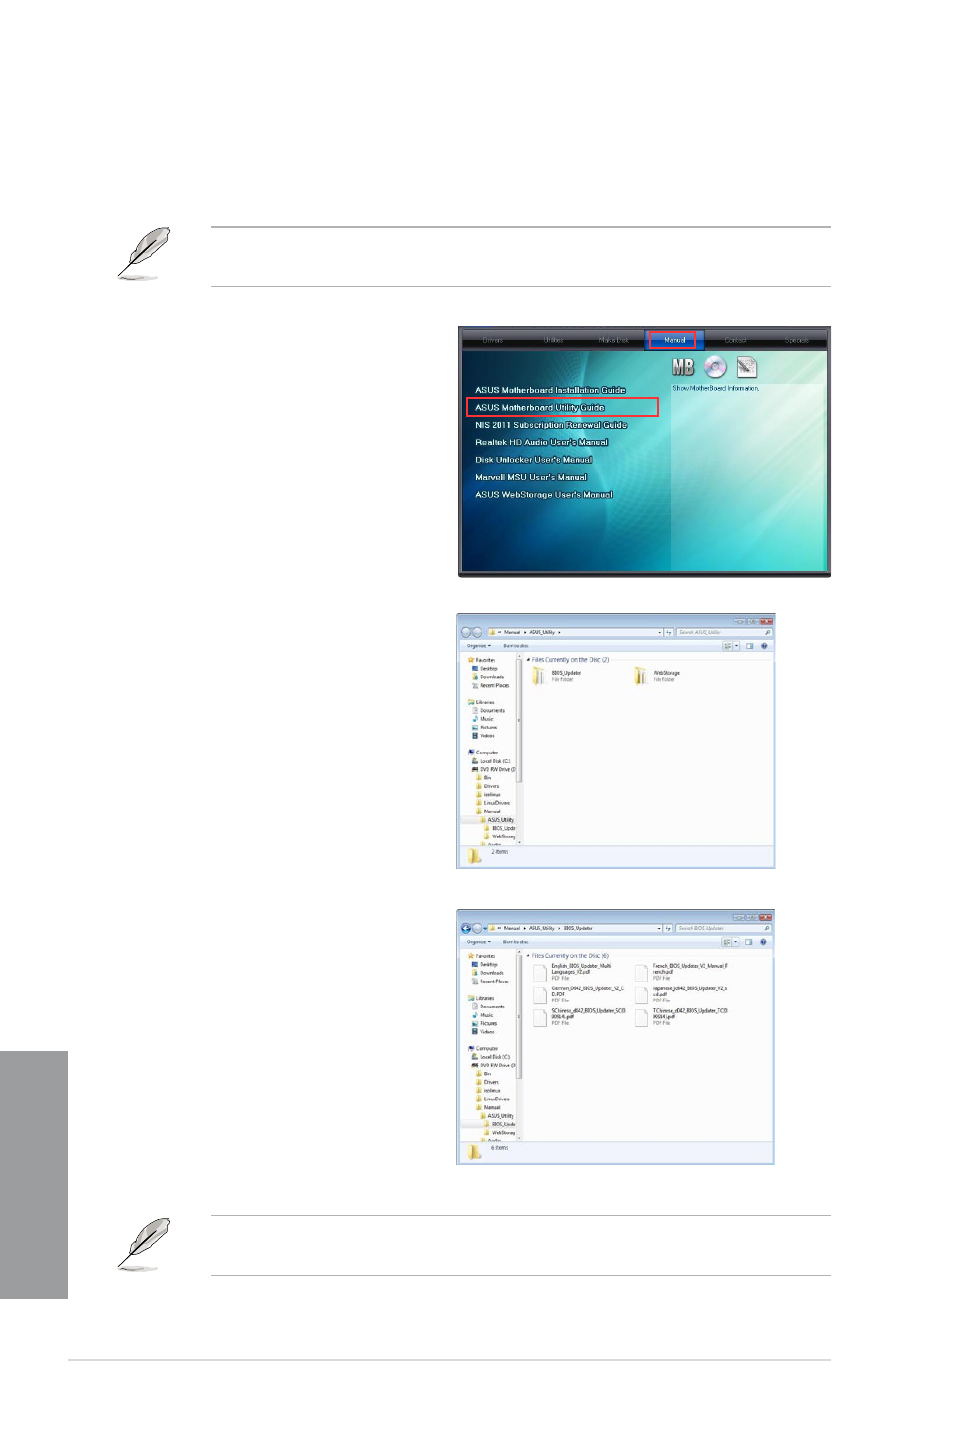Click the browse DVD disc icon
Image resolution: width=954 pixels, height=1437 pixels.
[715, 367]
